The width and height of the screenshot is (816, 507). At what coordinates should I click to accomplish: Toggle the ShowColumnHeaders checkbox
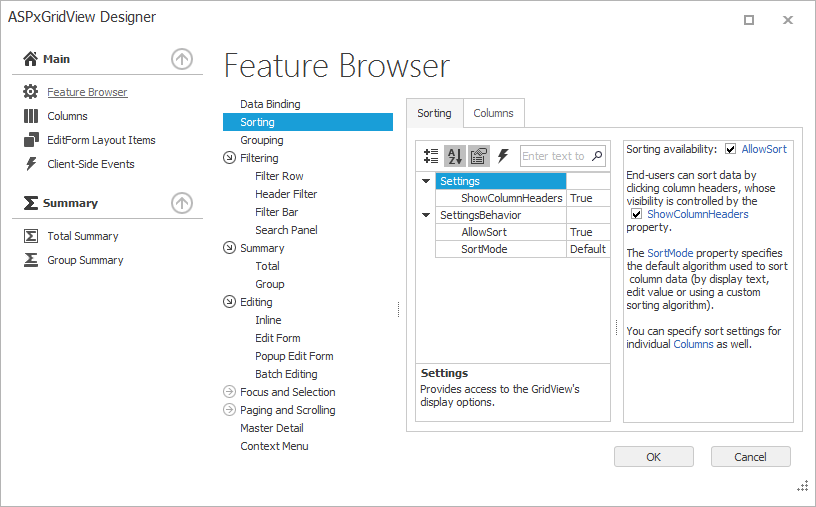[x=636, y=214]
